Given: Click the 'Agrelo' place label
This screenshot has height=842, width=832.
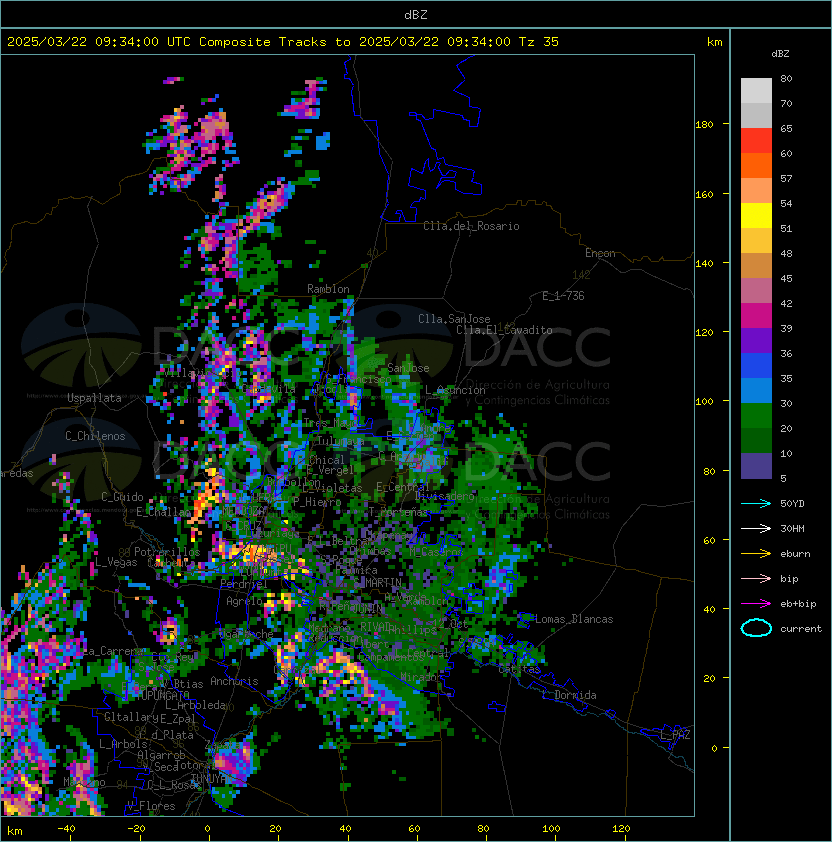Looking at the screenshot, I should click(244, 601).
